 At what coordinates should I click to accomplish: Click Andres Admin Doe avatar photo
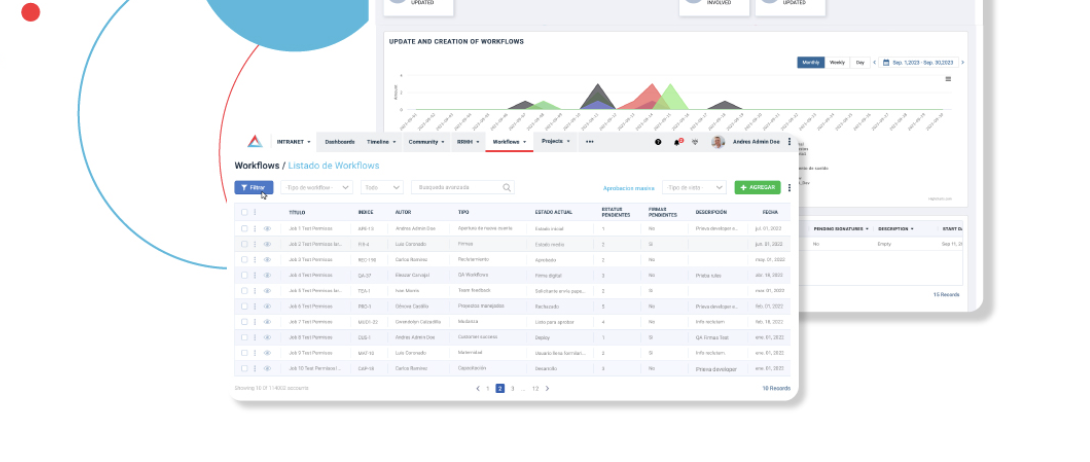point(718,142)
